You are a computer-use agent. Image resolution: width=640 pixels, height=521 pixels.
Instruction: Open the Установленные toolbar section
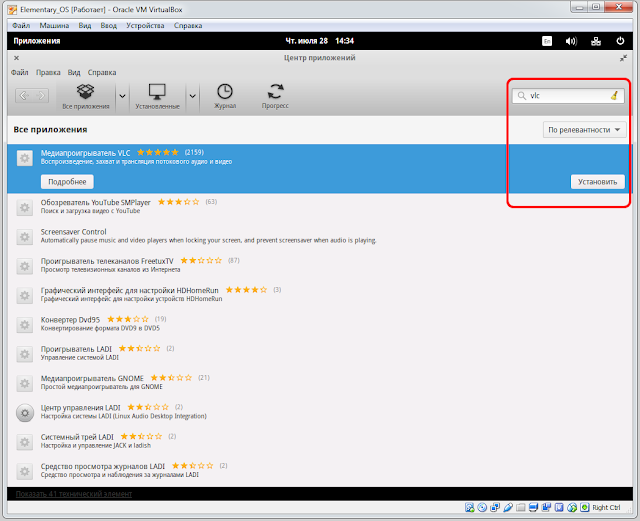158,96
